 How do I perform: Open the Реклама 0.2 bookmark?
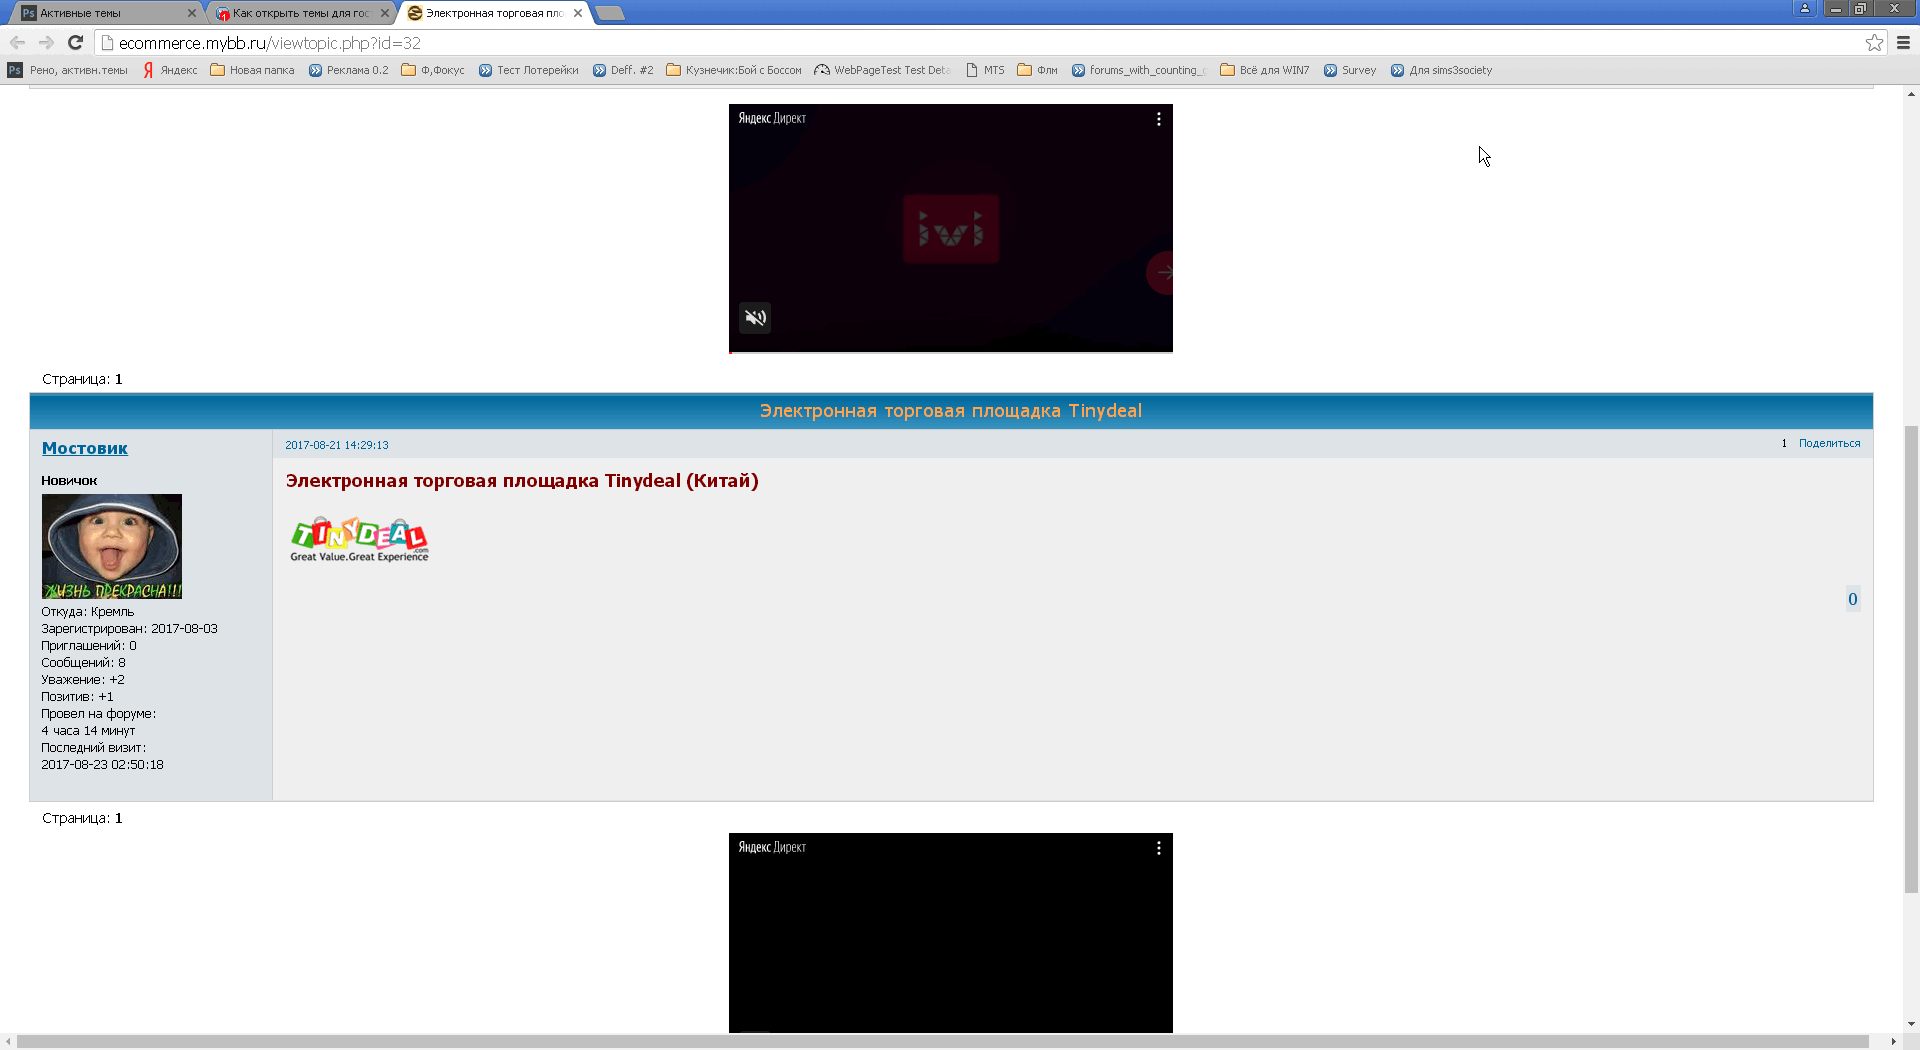click(x=348, y=70)
